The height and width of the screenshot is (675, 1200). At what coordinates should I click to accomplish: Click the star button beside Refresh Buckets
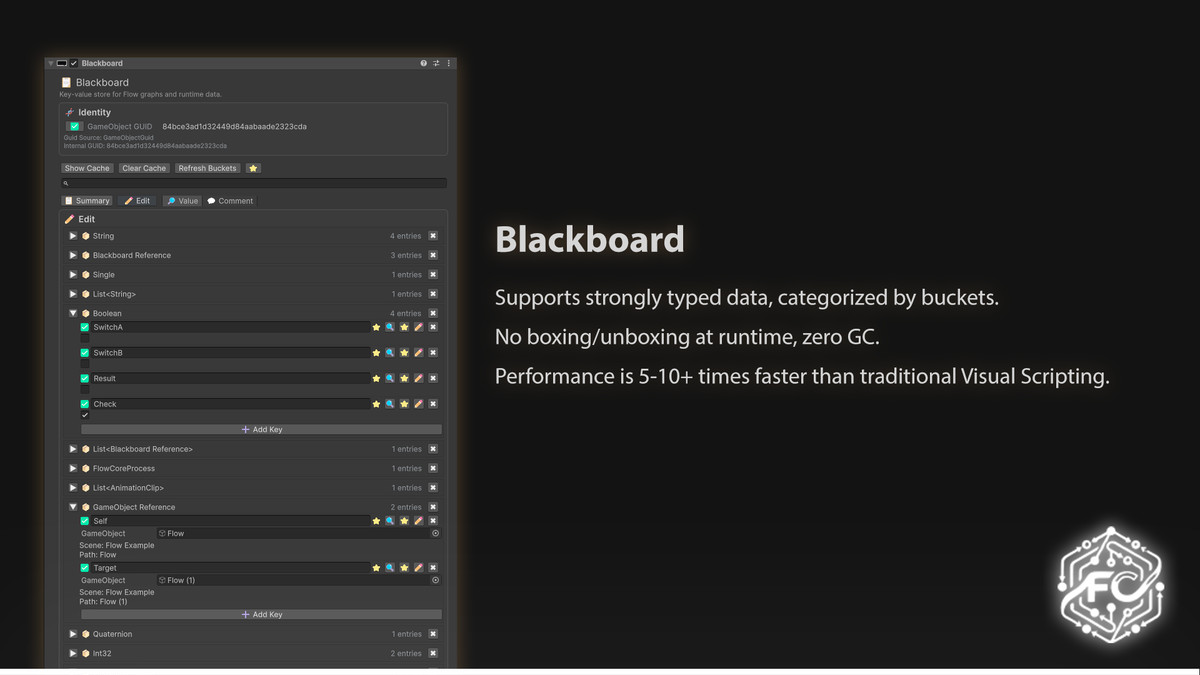[x=253, y=168]
